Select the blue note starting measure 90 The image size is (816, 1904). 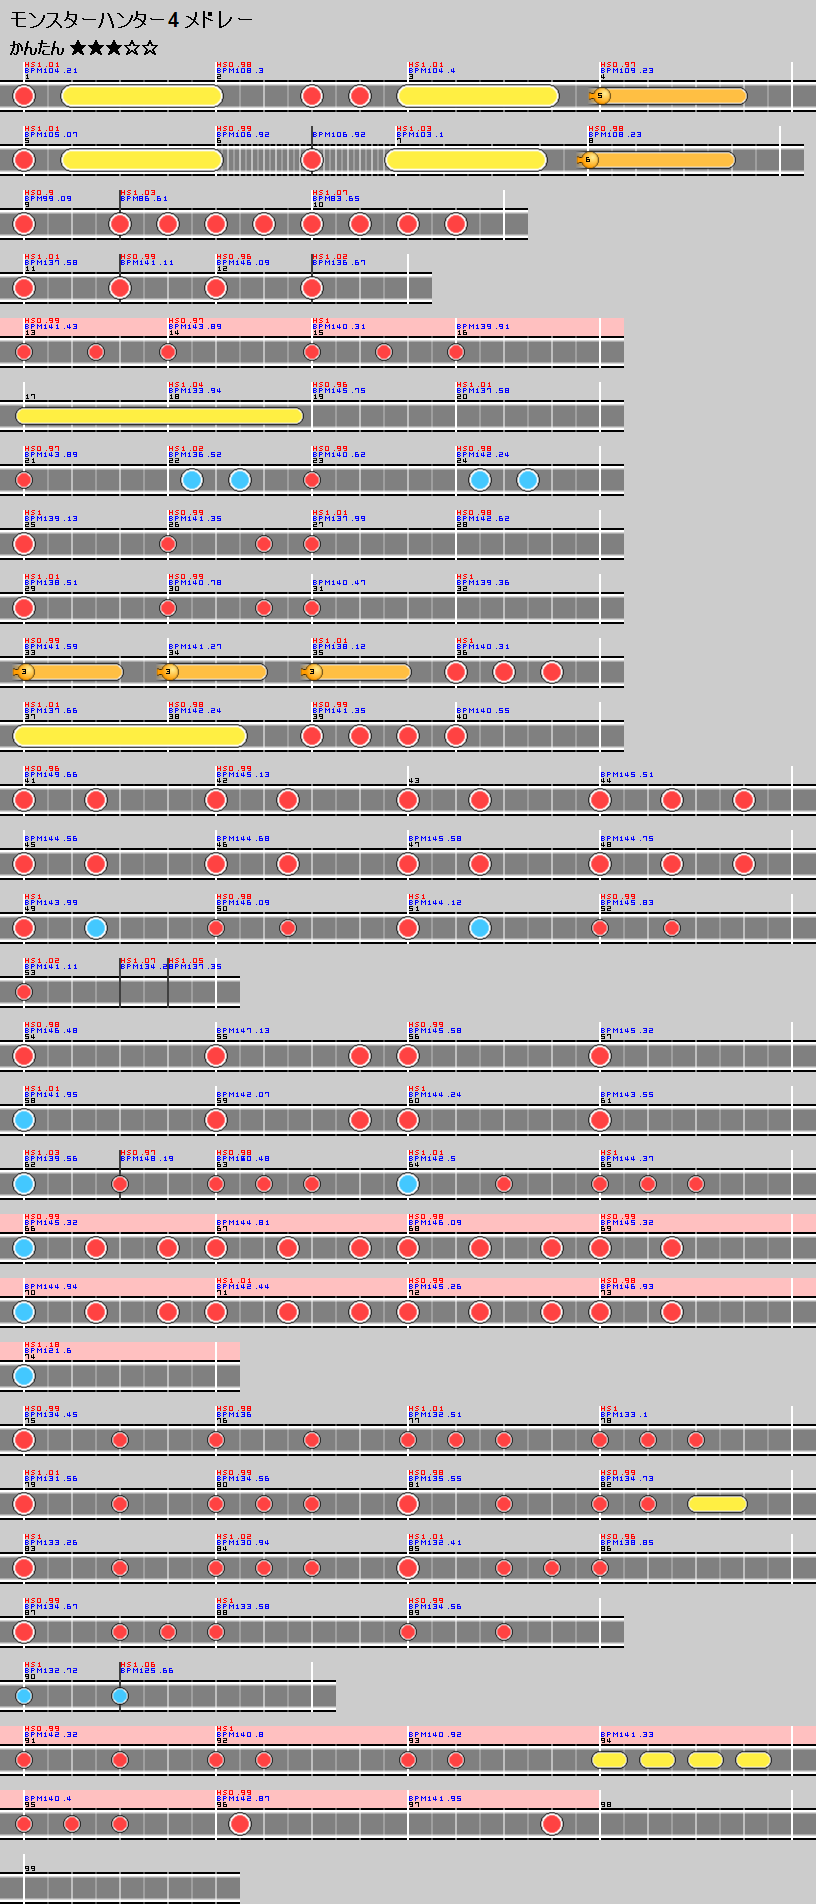[24, 1696]
